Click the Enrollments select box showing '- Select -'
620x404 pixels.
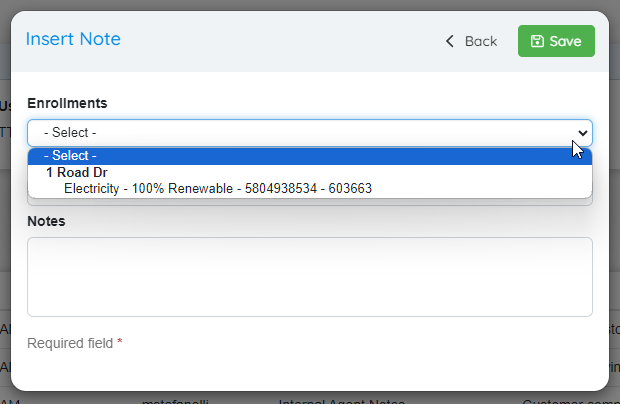click(310, 133)
